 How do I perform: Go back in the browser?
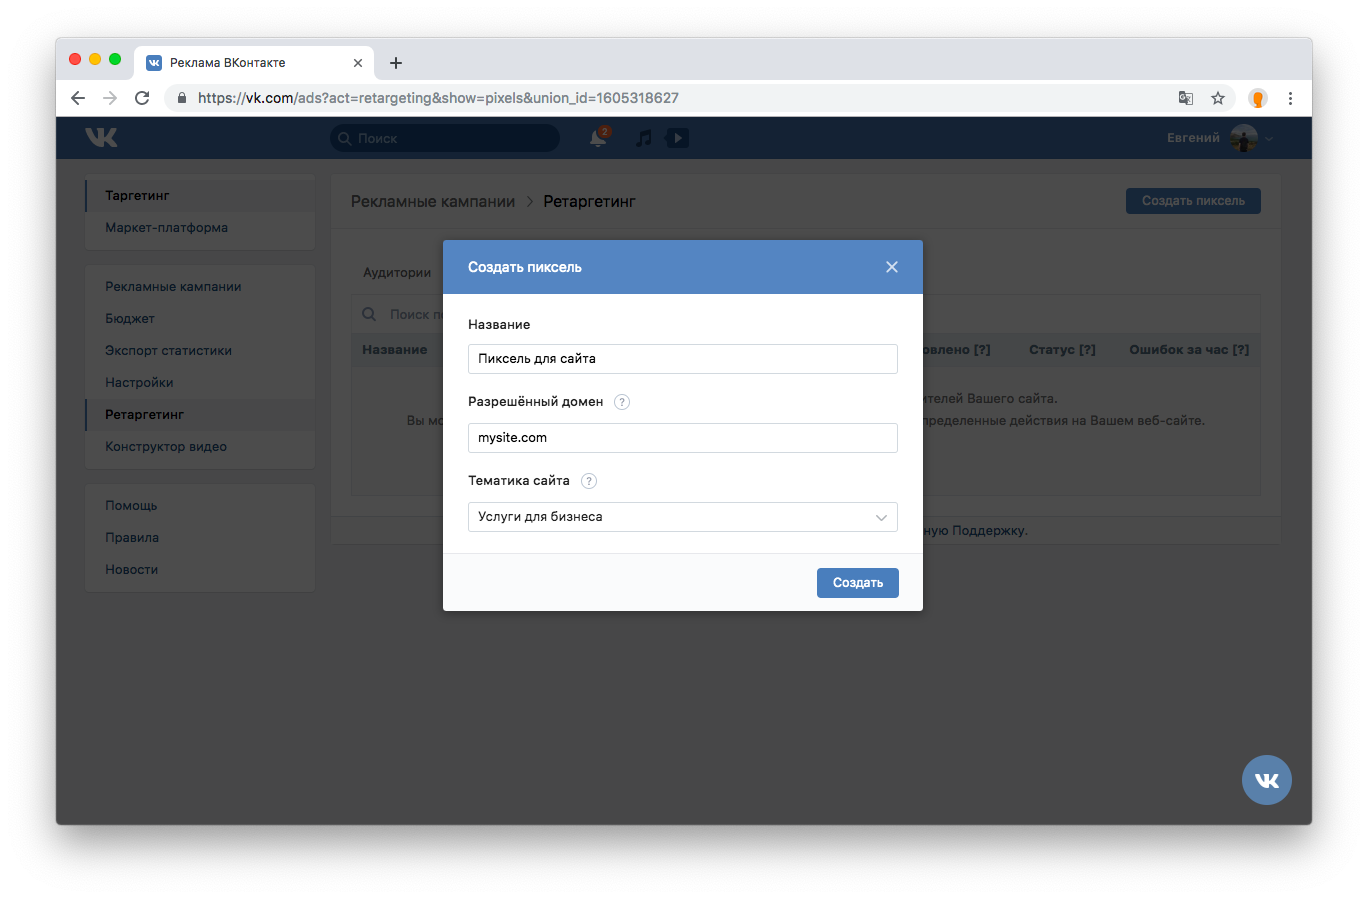click(x=78, y=98)
